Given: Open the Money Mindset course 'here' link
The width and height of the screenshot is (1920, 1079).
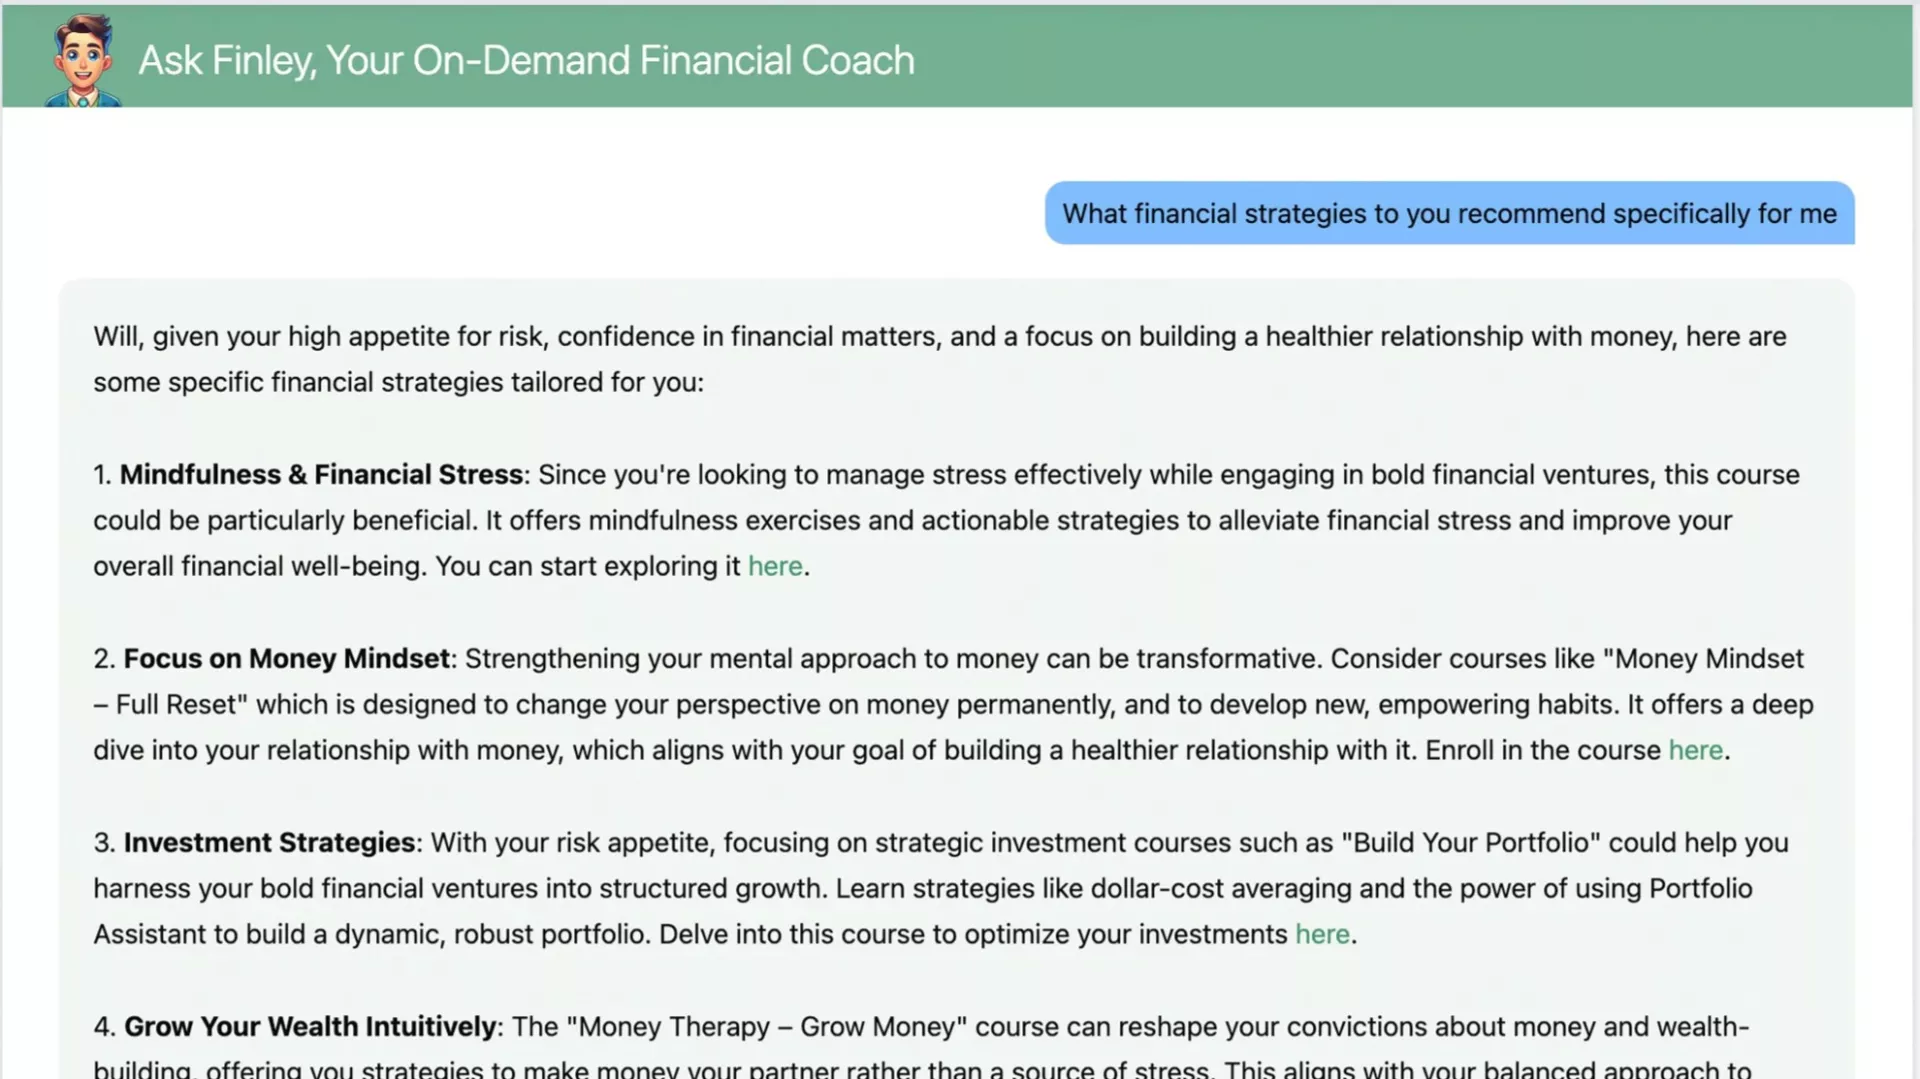Looking at the screenshot, I should pos(1695,750).
